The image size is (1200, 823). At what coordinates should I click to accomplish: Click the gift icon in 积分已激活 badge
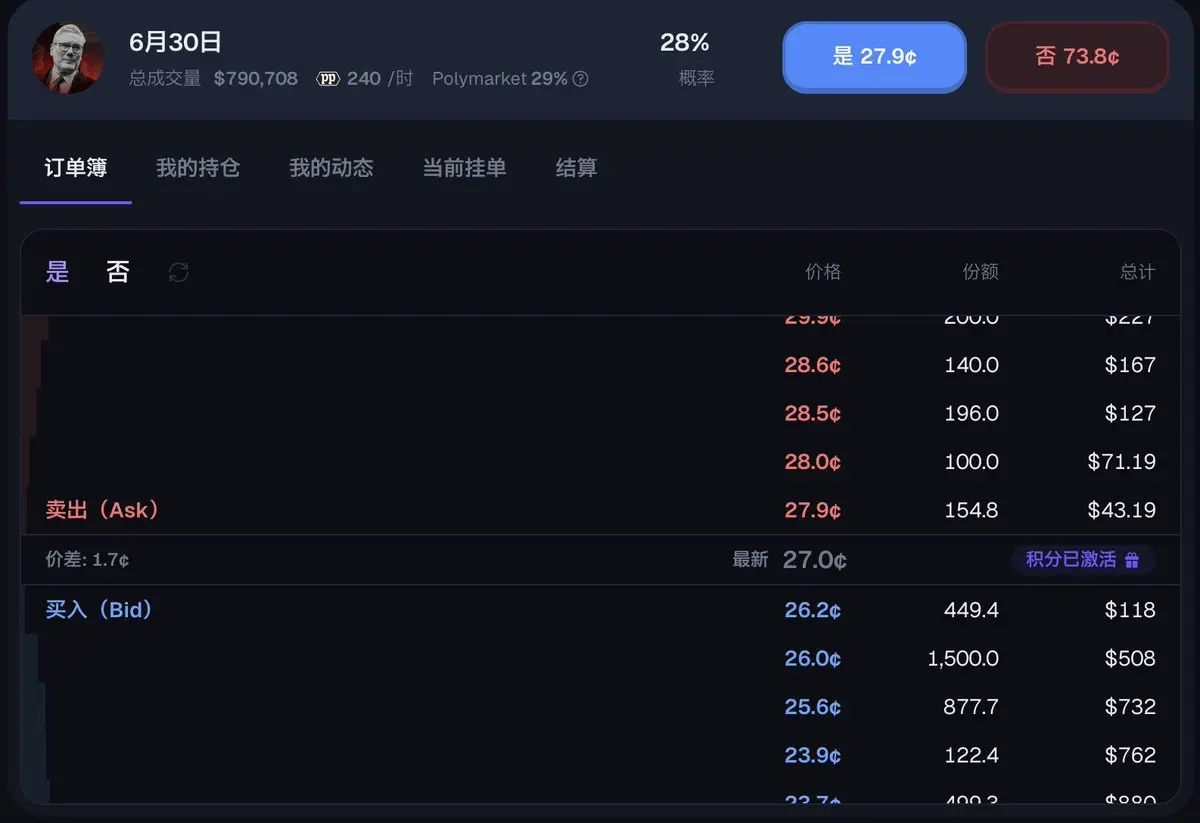[1132, 560]
